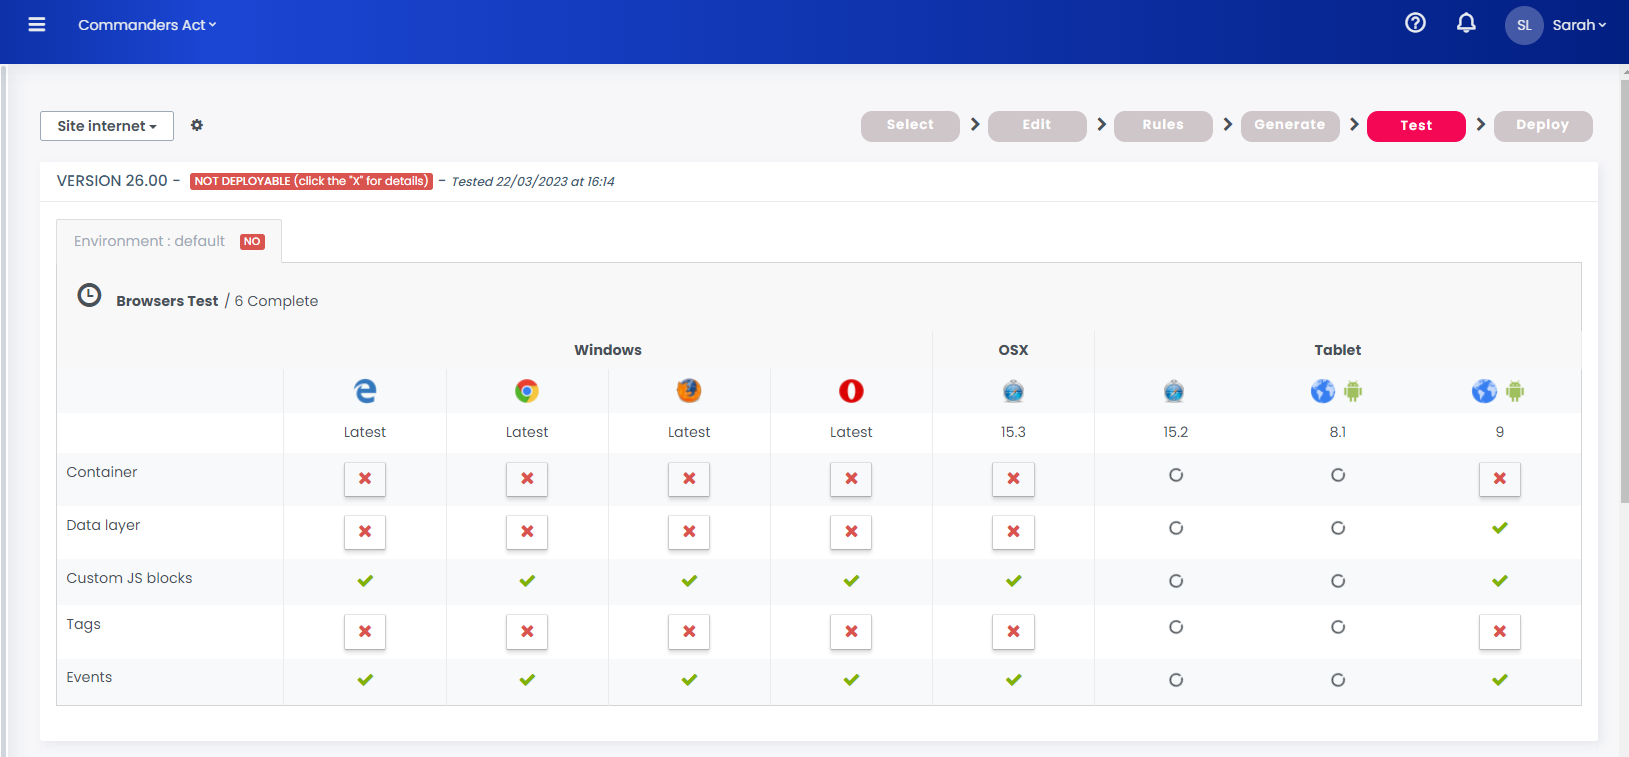Viewport: 1629px width, 757px height.
Task: Open the hamburger navigation menu
Action: tap(37, 25)
